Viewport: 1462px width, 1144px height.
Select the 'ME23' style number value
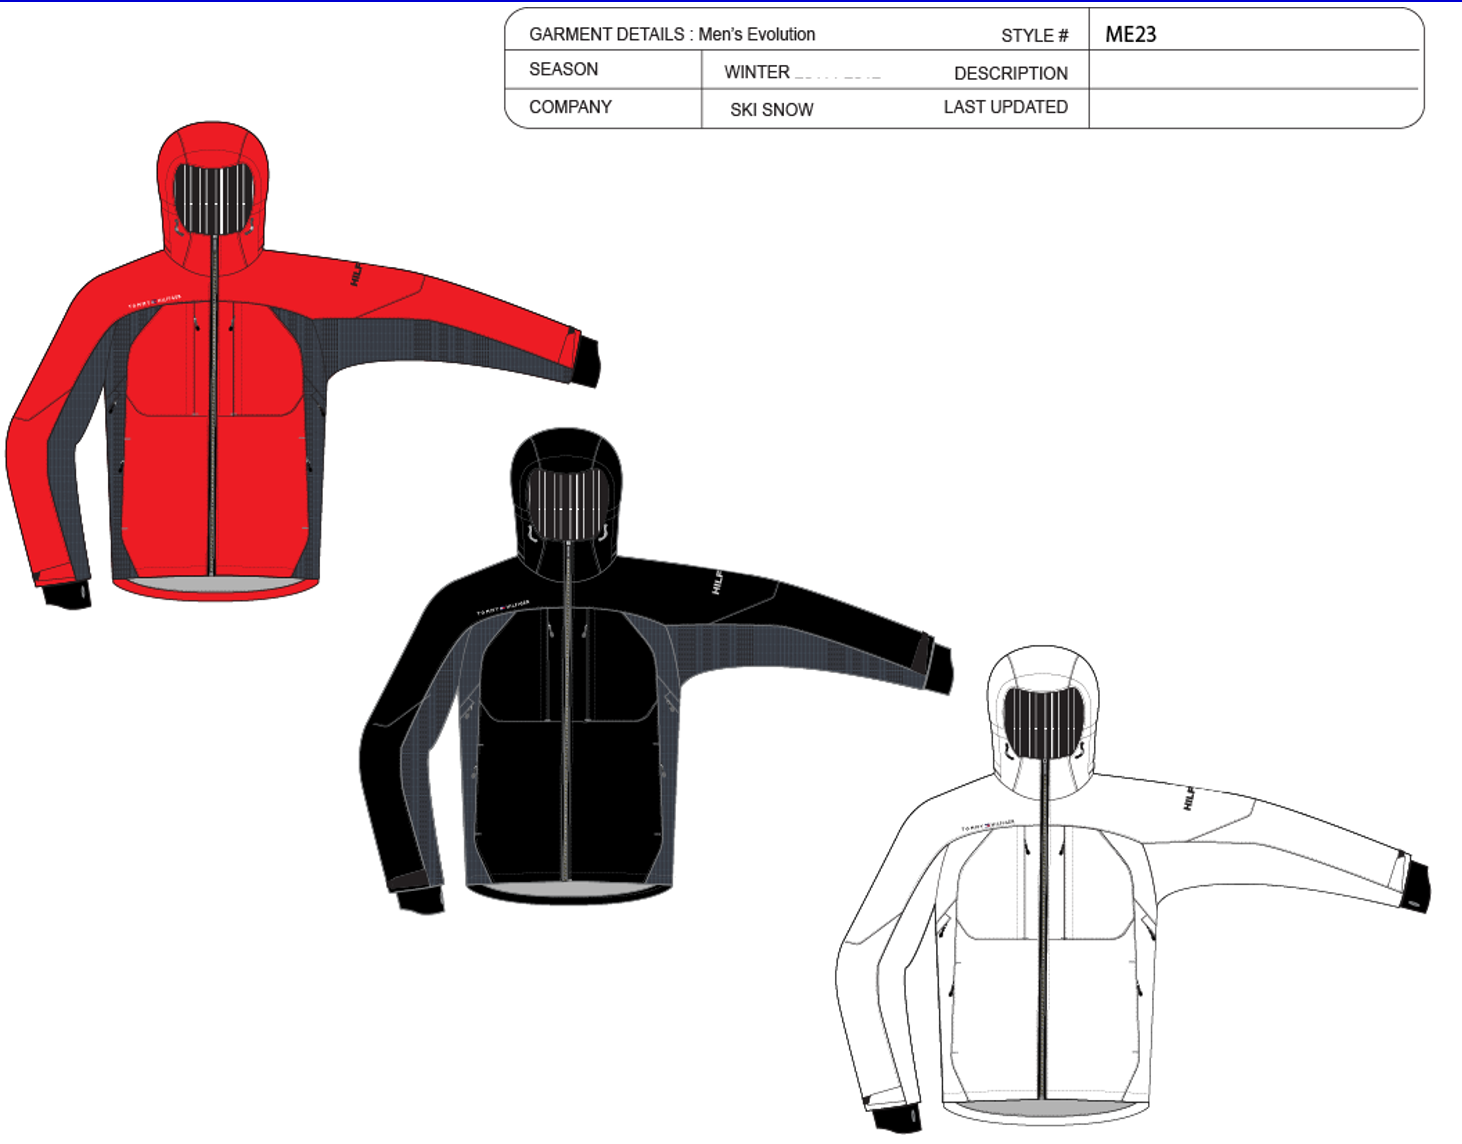click(1131, 34)
